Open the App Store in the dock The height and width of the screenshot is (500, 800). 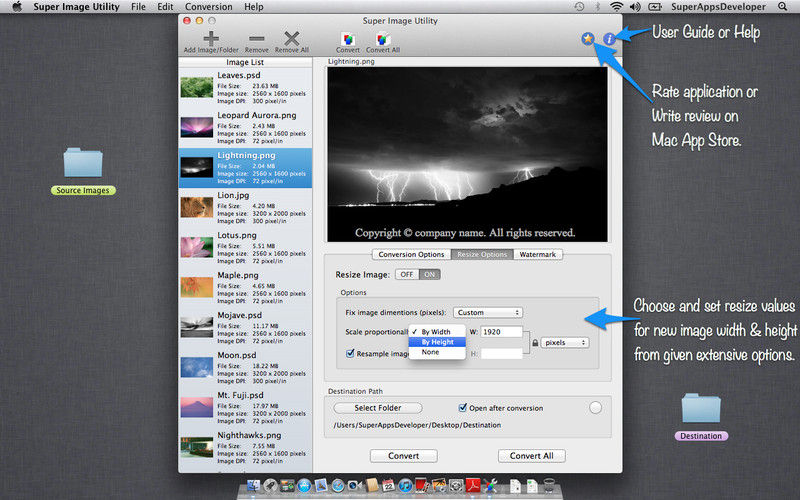coord(304,485)
